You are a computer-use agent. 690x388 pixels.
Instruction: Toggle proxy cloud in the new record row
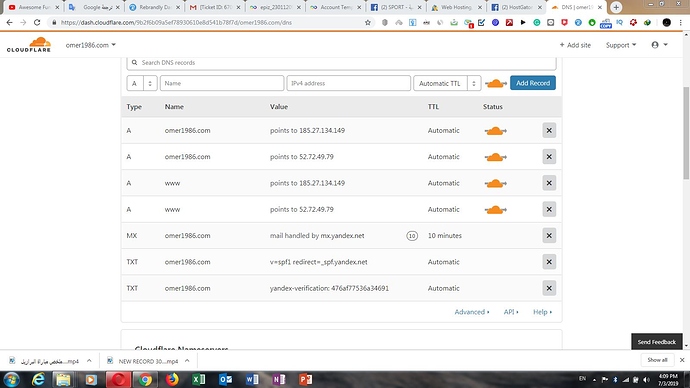tap(495, 83)
